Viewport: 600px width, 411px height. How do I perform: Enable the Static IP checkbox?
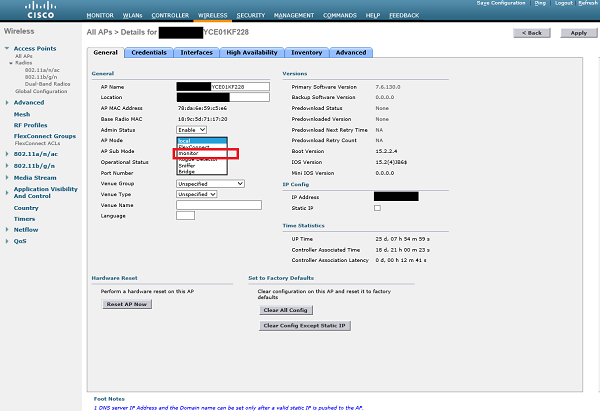click(x=377, y=207)
